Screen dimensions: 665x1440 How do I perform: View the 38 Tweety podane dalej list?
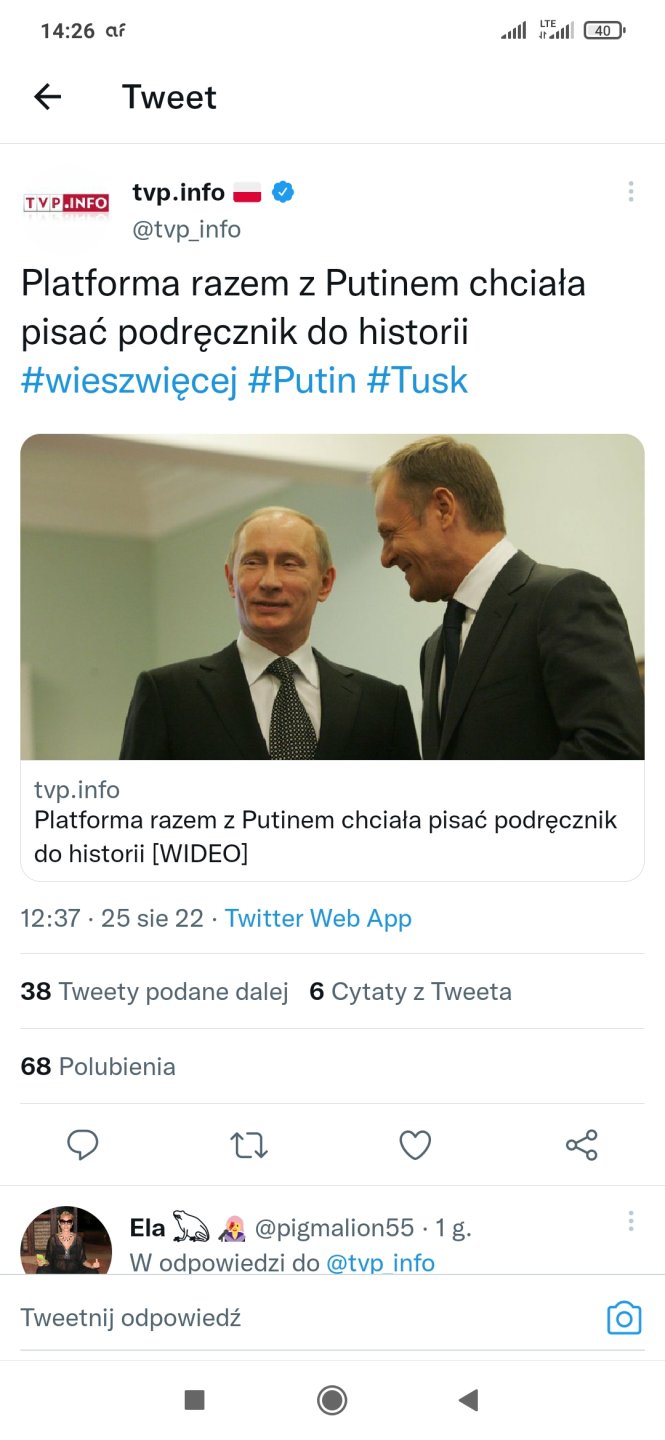pos(155,992)
